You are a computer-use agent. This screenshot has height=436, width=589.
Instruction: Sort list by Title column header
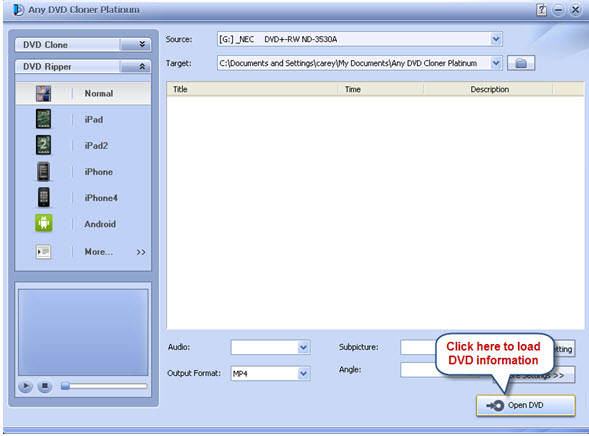[252, 89]
